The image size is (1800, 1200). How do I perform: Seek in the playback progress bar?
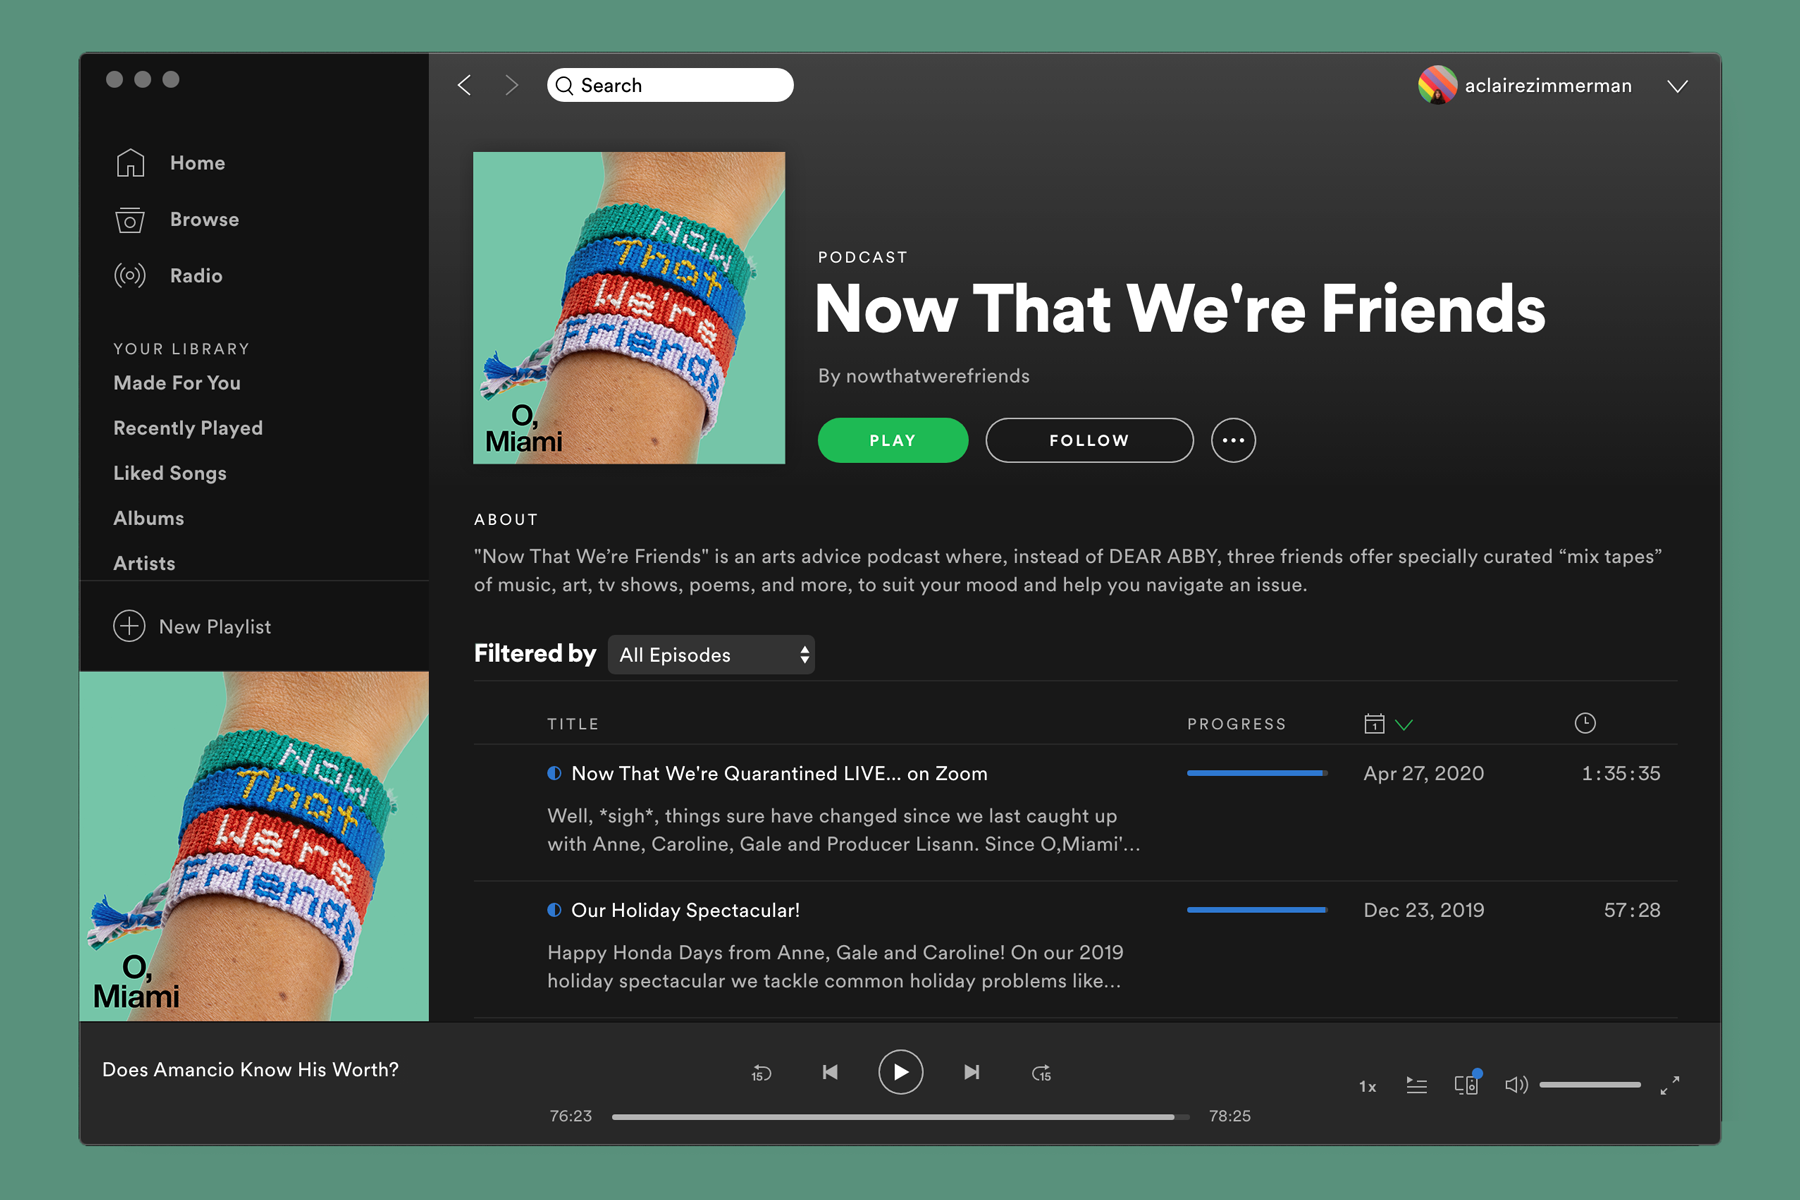pos(900,1116)
